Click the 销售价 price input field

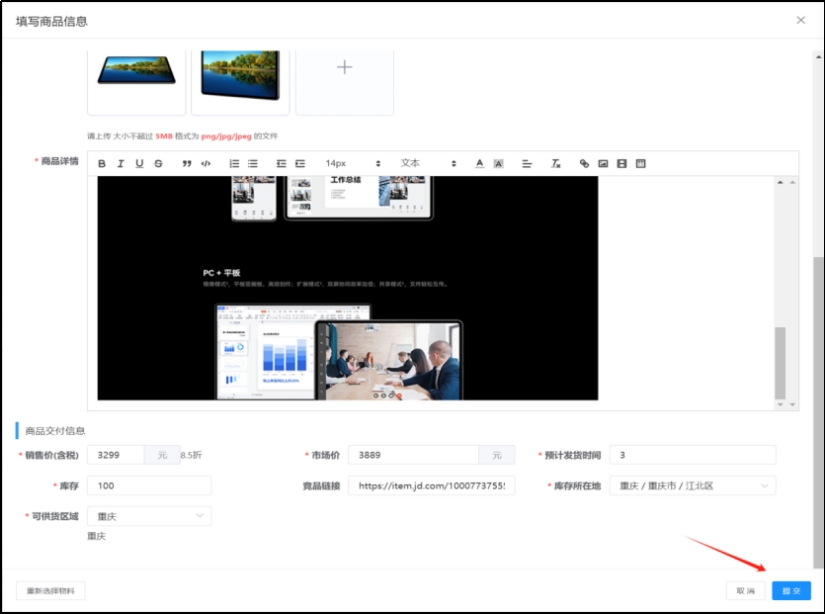coord(116,456)
